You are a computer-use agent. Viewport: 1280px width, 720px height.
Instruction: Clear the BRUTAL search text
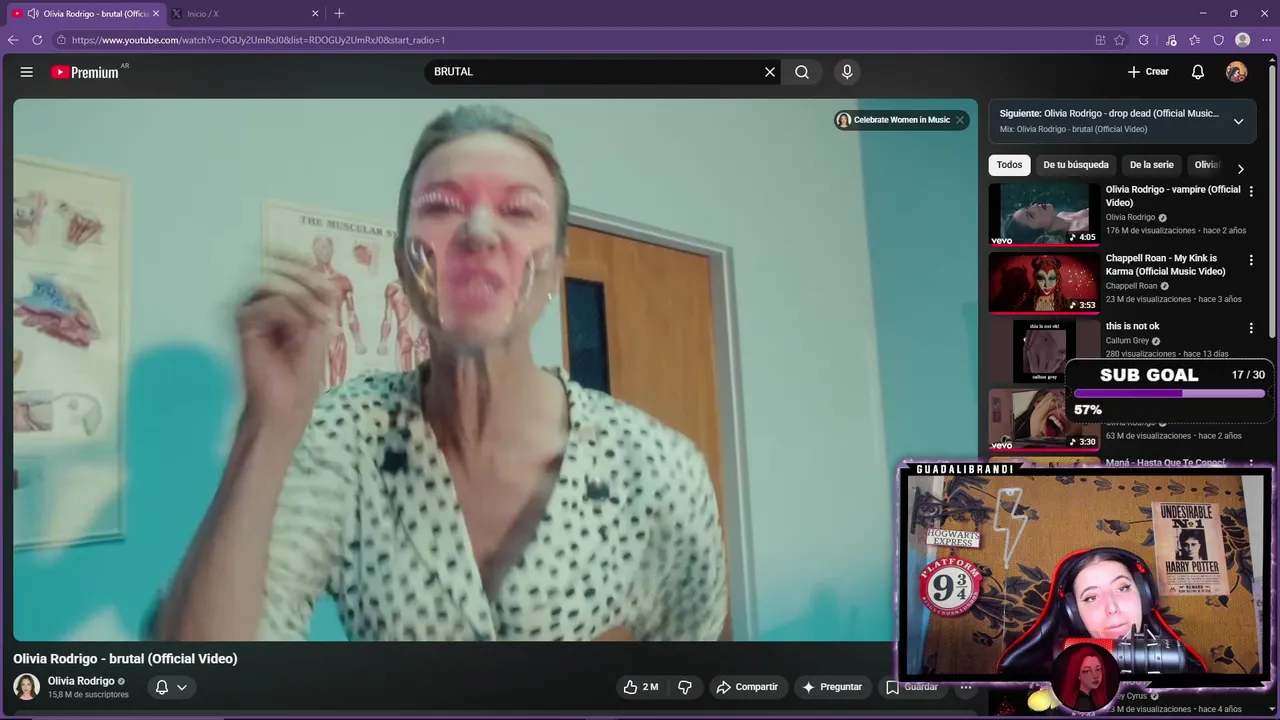770,72
